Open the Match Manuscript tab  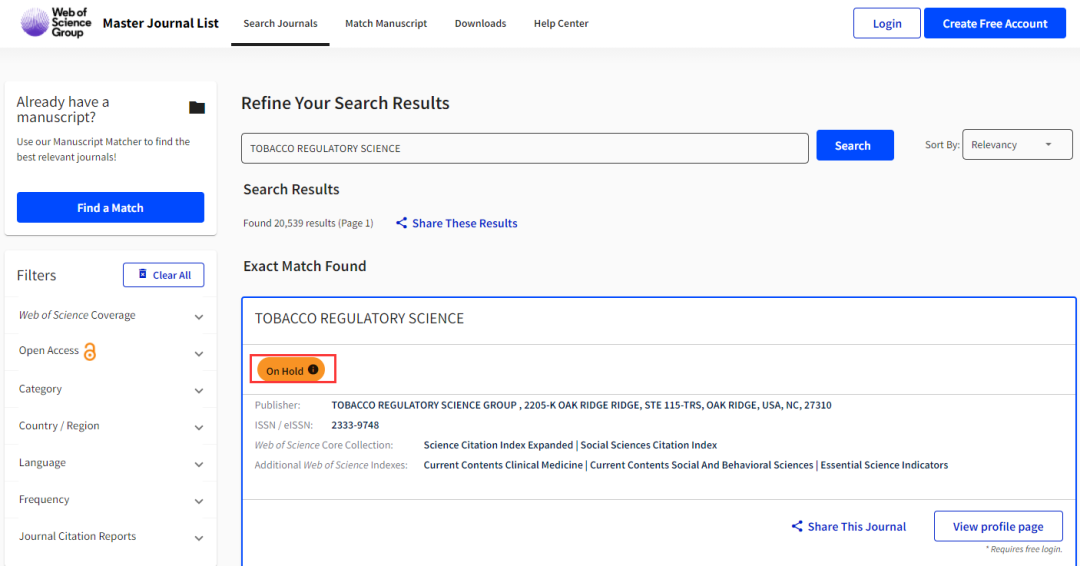(386, 23)
